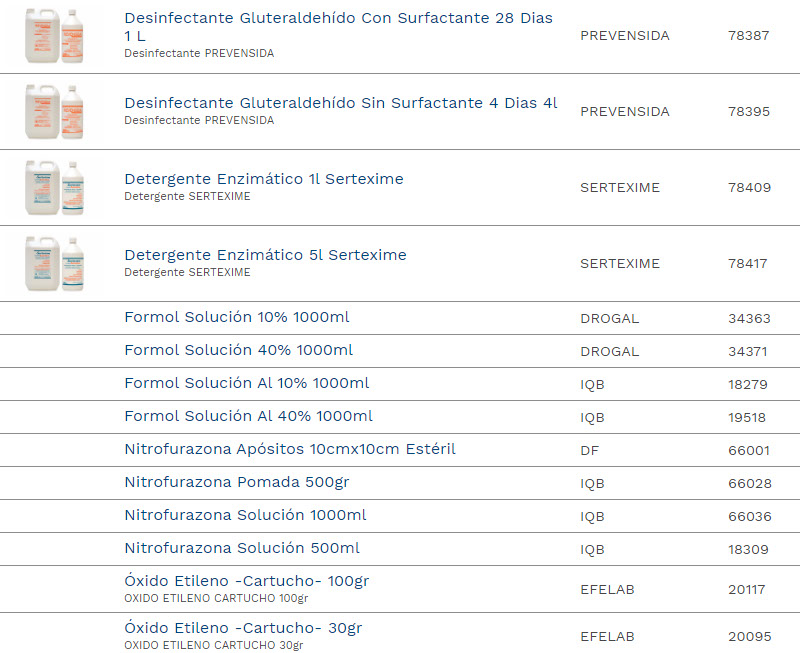Viewport: 800px width, 653px height.
Task: Open Detergente Enzimático 5l Sertexime product
Action: pos(265,255)
